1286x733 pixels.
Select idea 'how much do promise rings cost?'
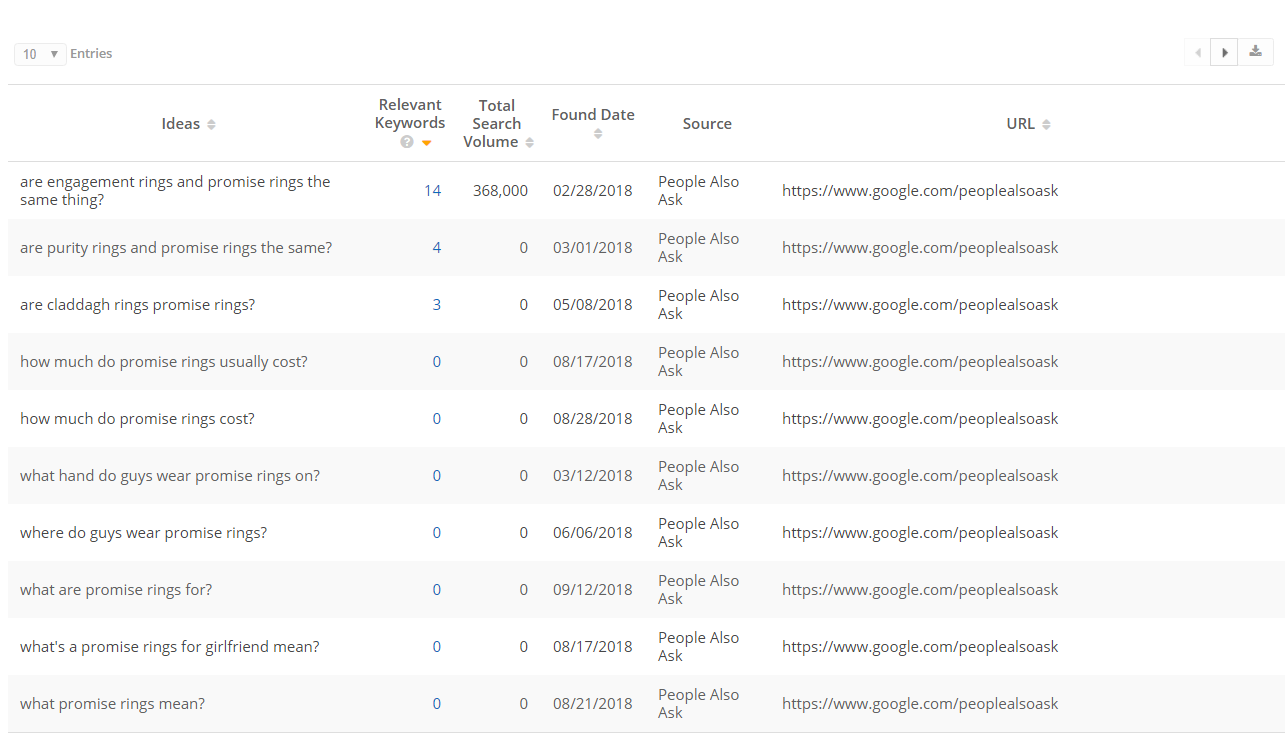[137, 418]
